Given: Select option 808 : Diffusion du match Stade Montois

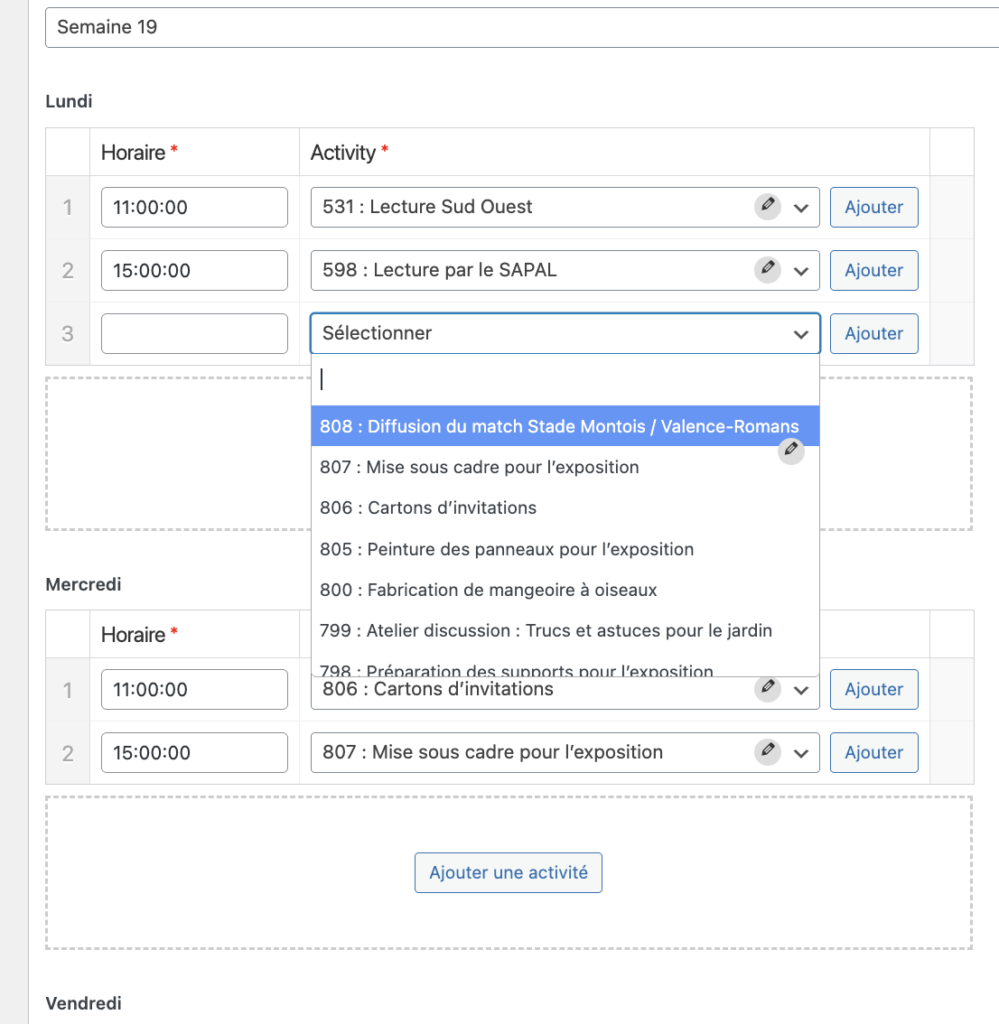Looking at the screenshot, I should pos(565,426).
